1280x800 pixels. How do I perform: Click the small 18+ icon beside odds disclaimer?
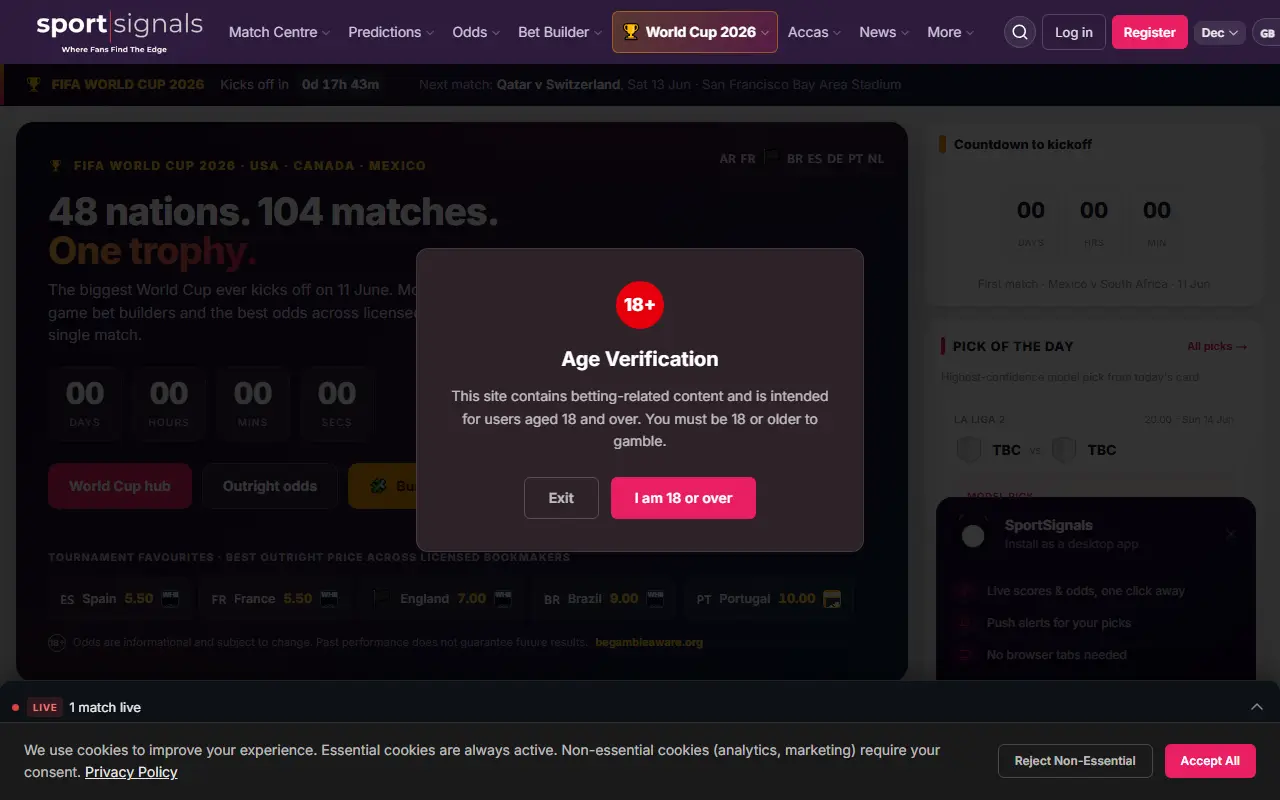pos(57,642)
